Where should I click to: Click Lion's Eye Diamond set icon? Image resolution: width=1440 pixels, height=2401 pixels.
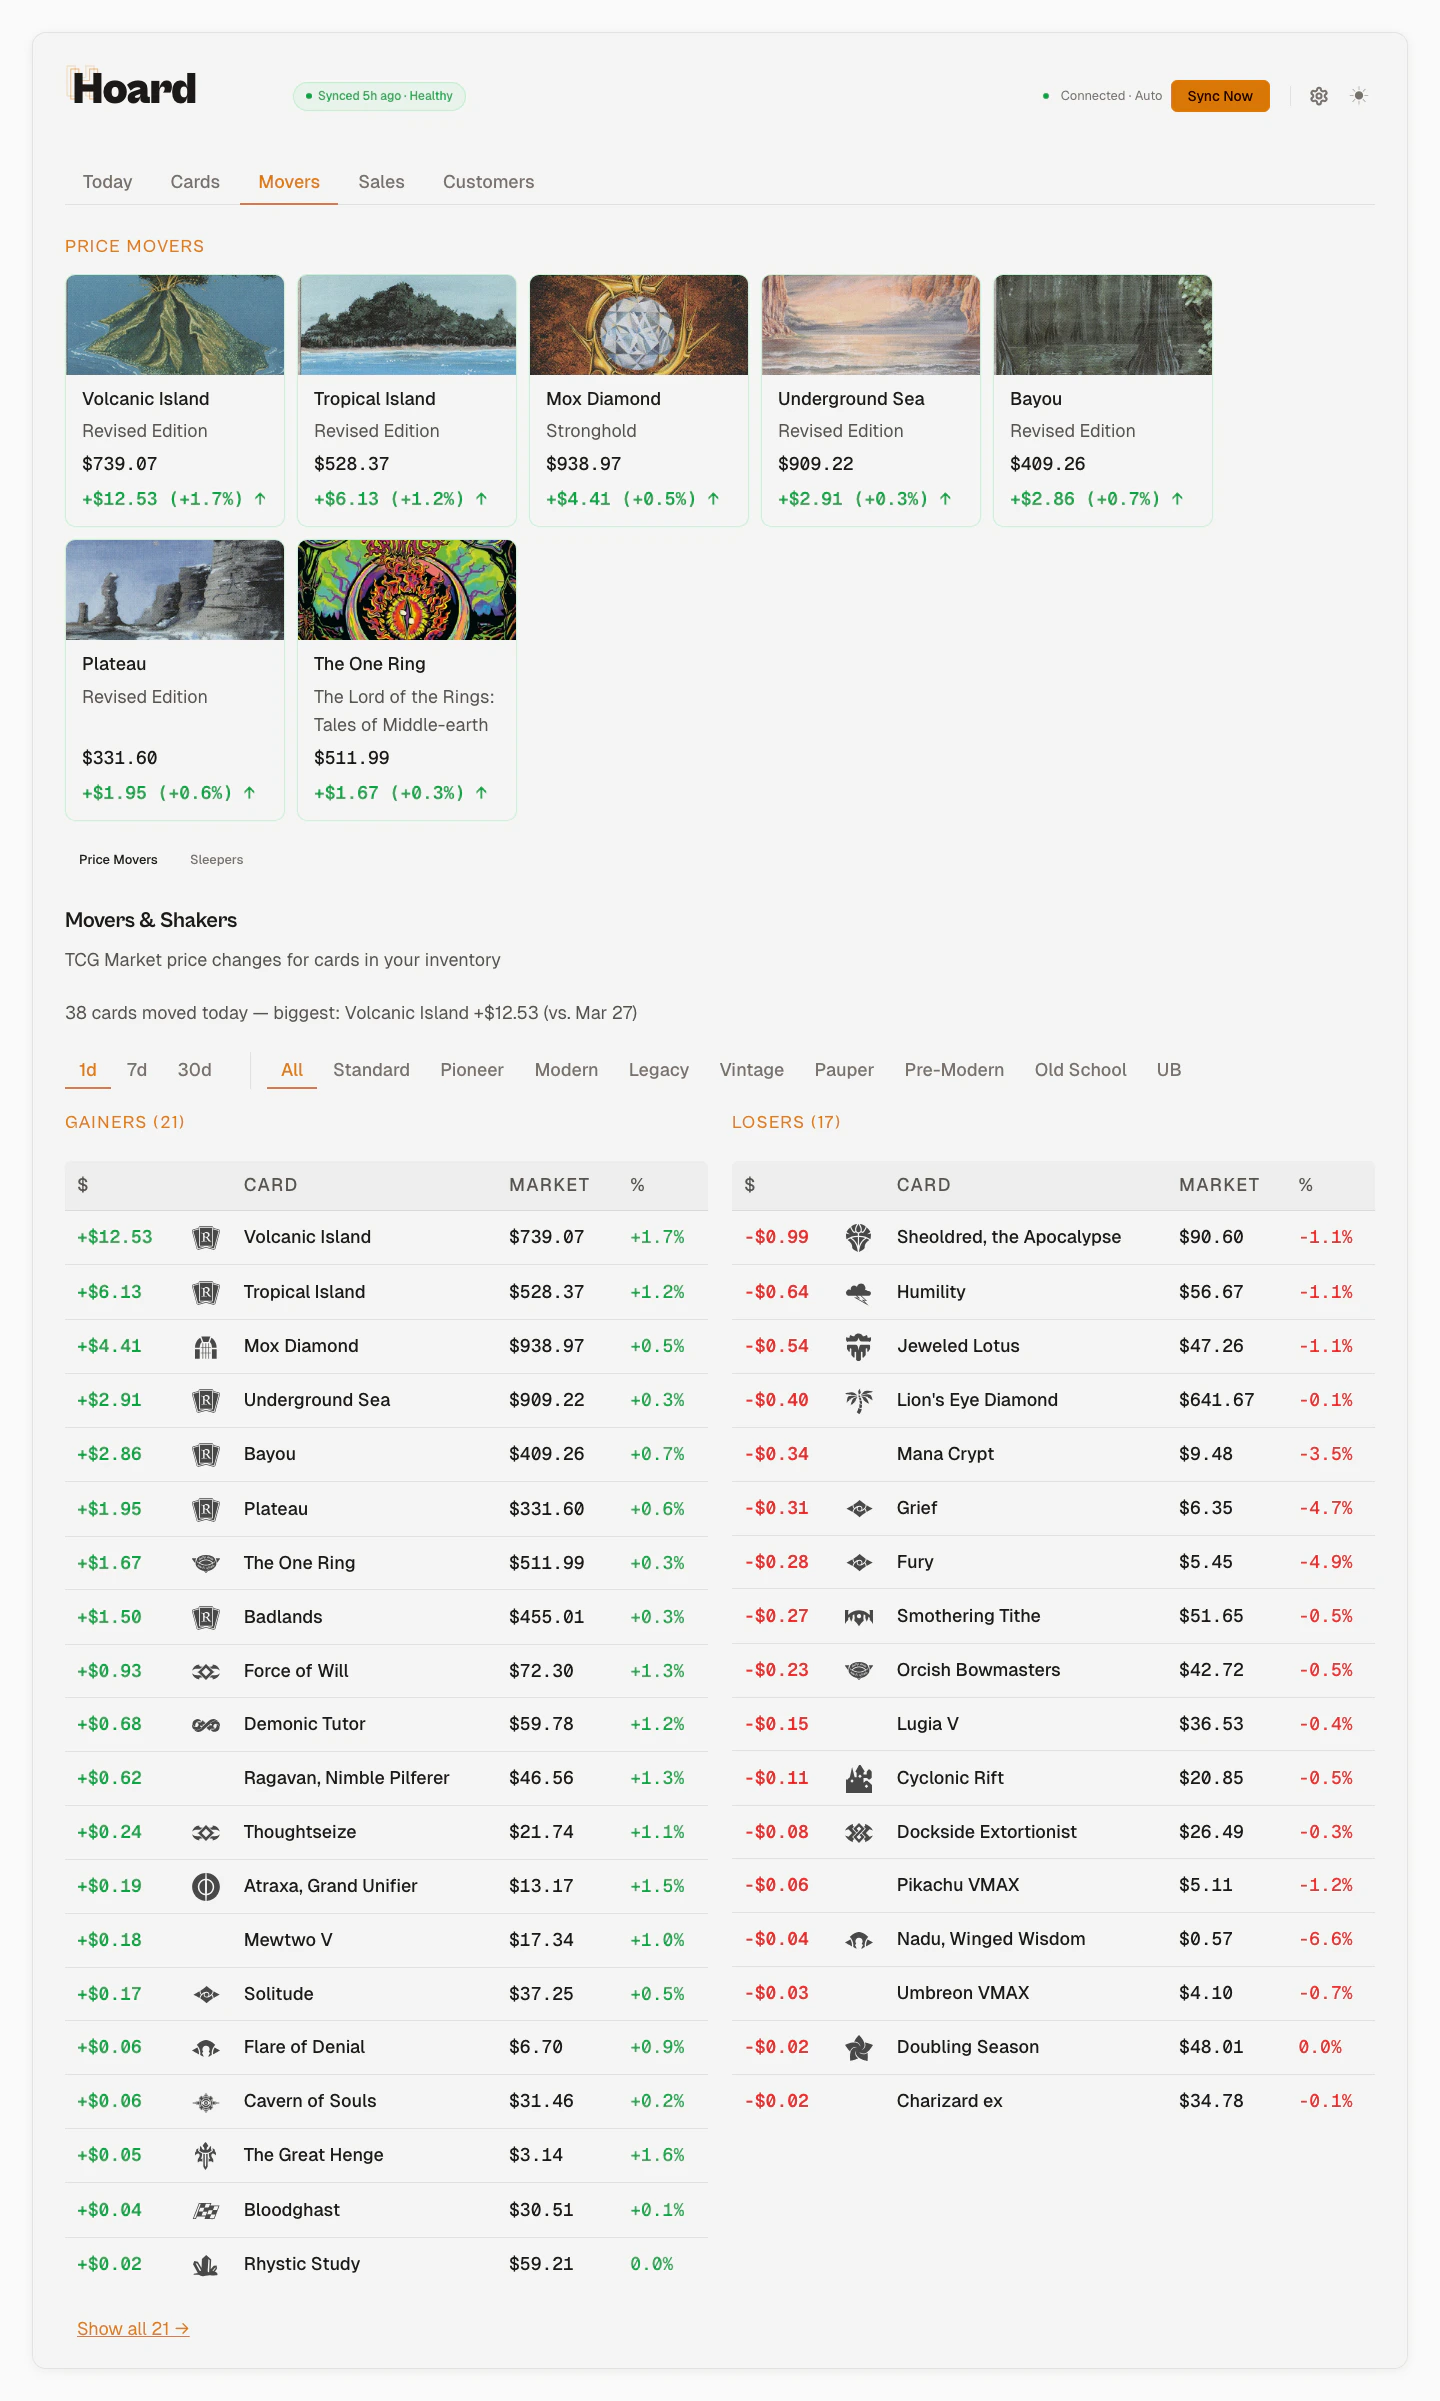click(x=859, y=1400)
